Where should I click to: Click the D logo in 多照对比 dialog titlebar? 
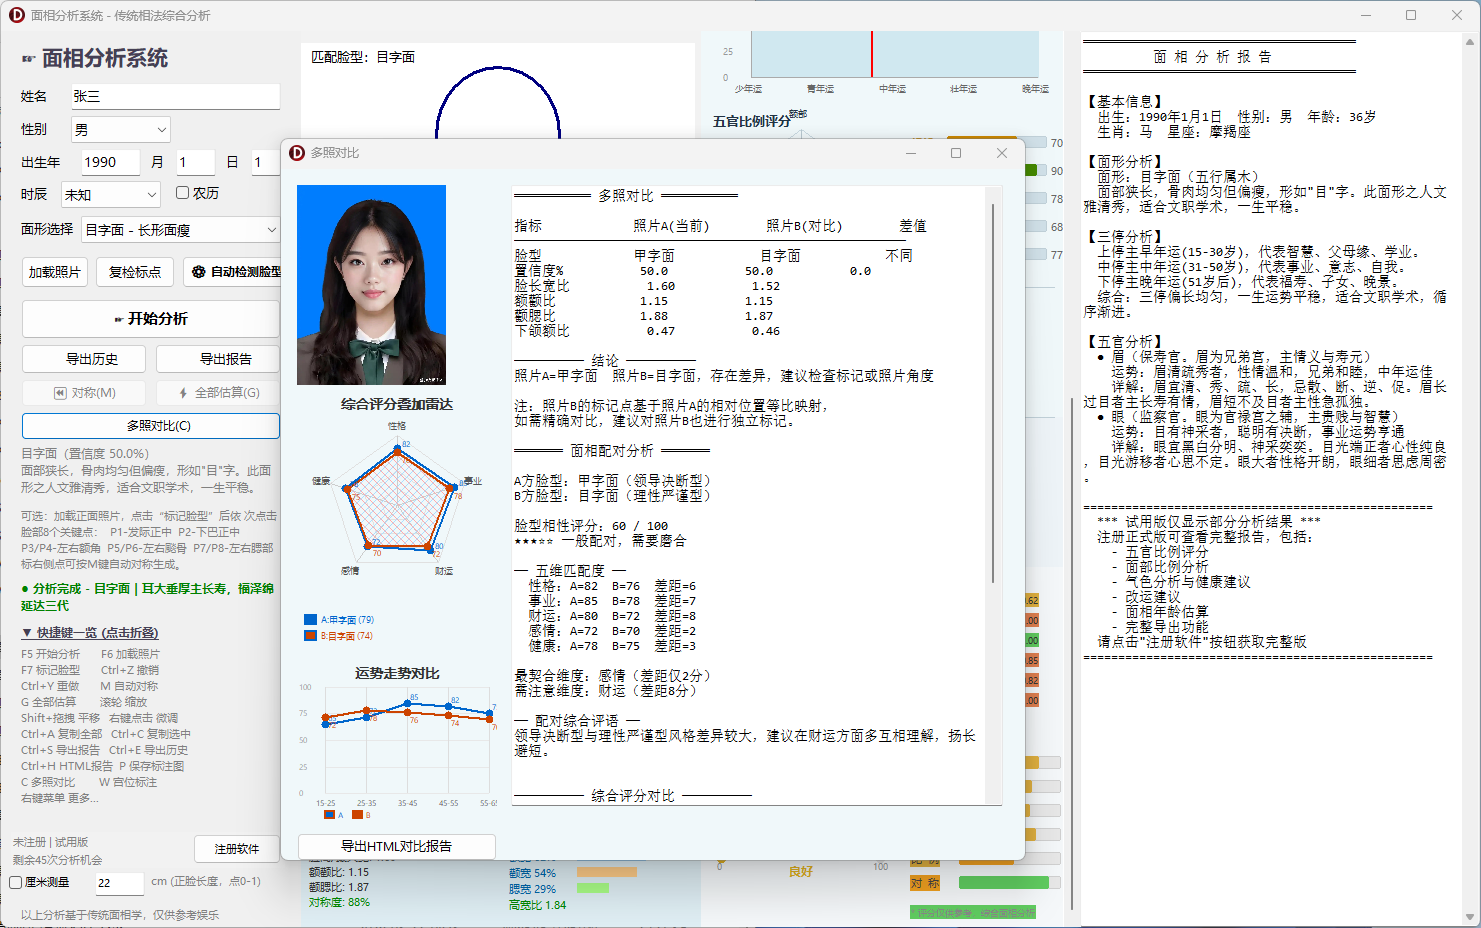299,152
